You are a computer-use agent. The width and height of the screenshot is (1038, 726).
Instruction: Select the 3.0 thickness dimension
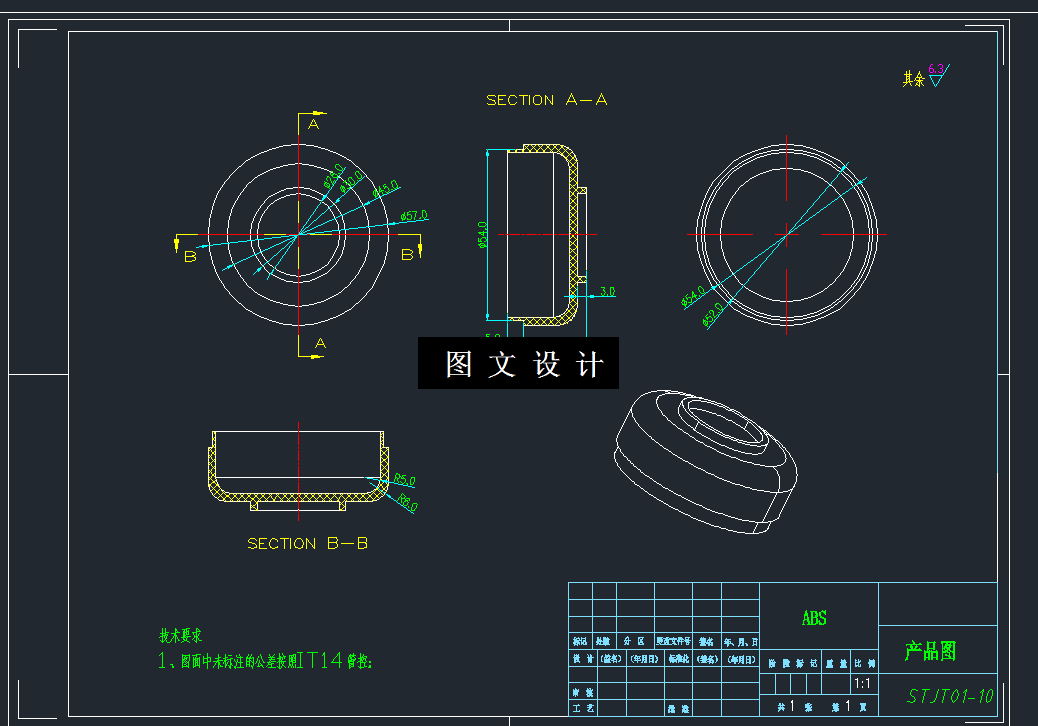pyautogui.click(x=607, y=291)
